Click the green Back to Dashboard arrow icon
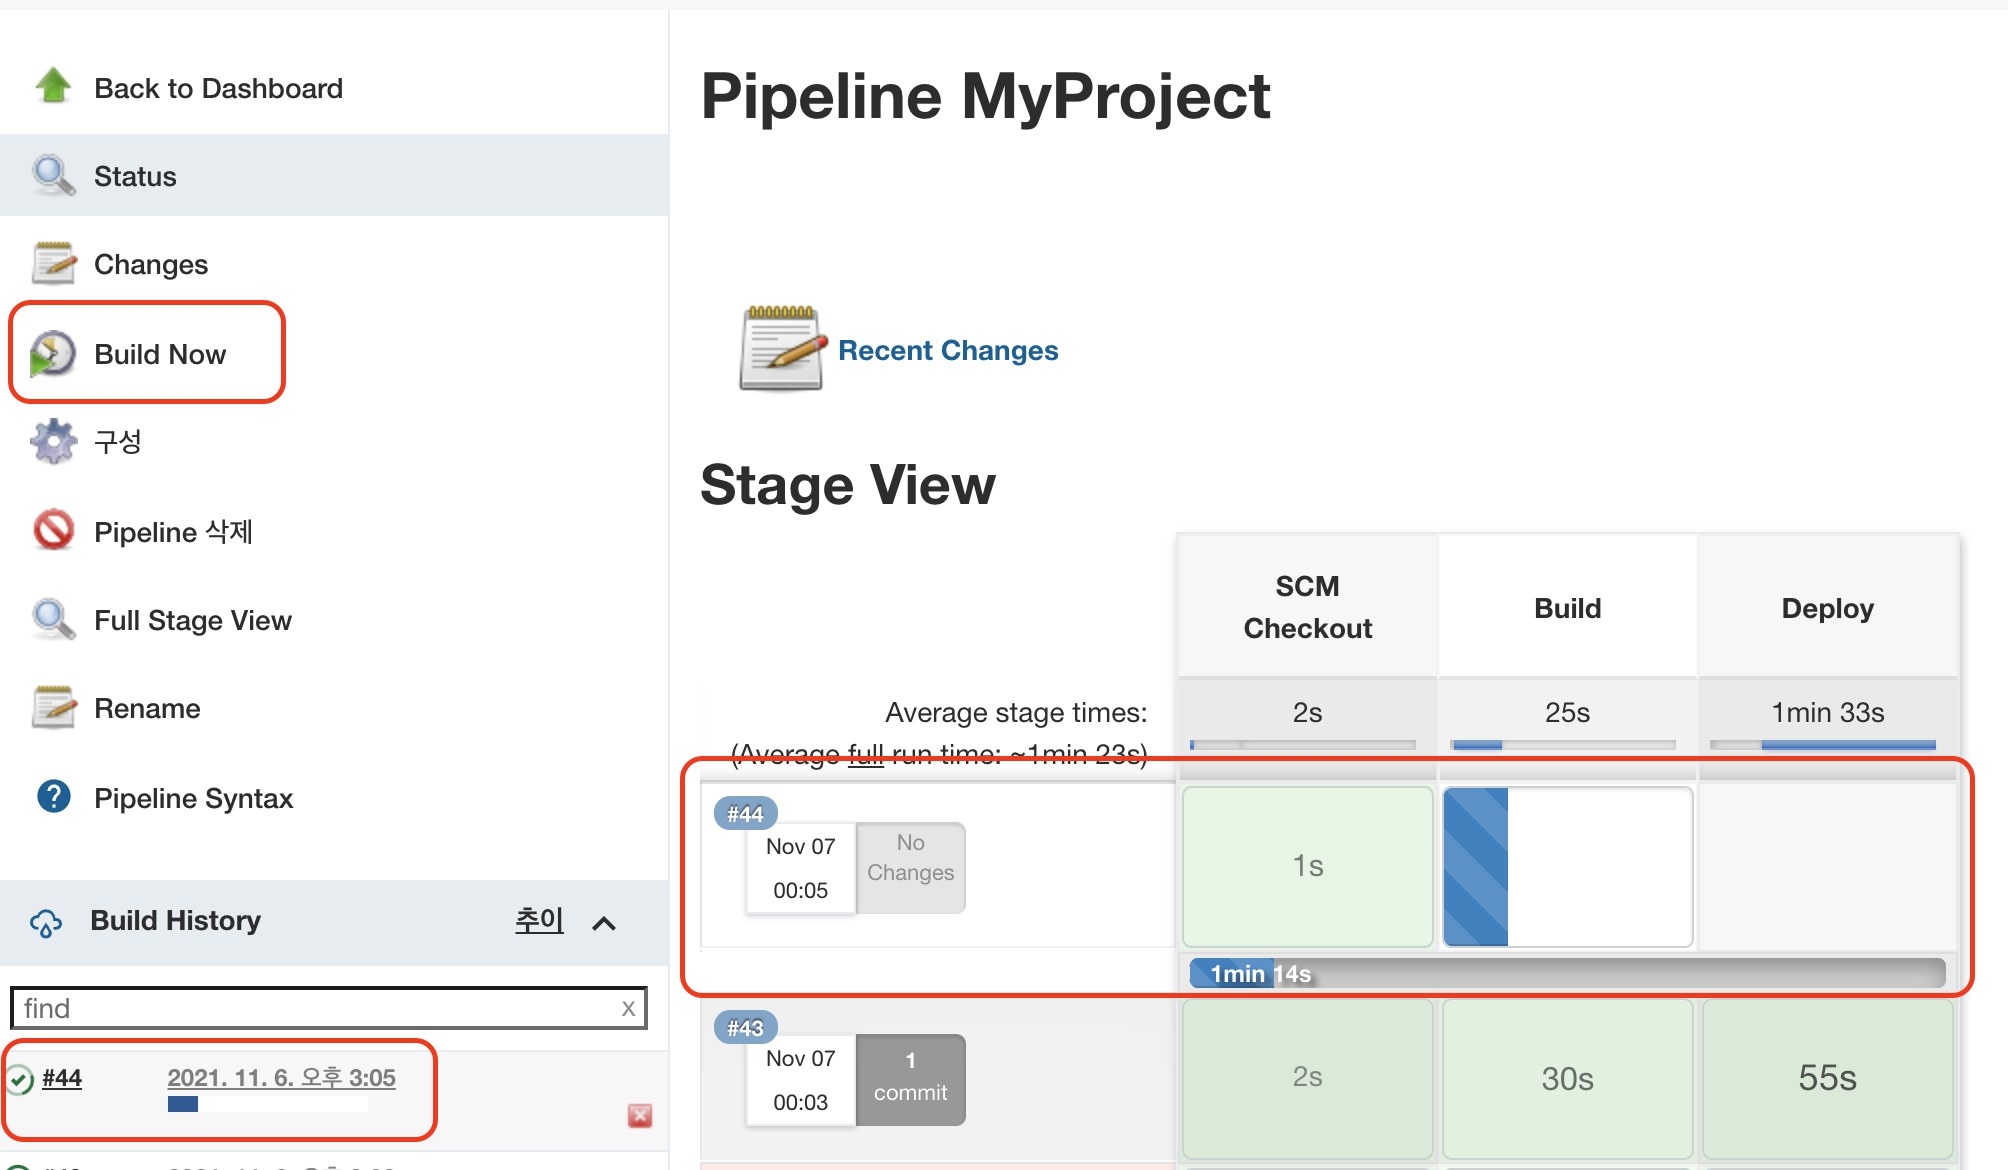Viewport: 2008px width, 1170px height. click(x=53, y=87)
